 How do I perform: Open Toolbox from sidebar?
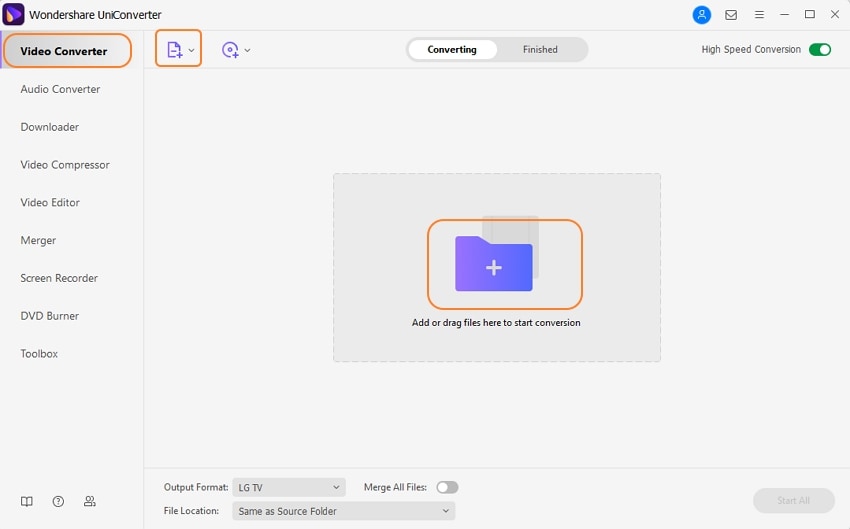click(39, 353)
